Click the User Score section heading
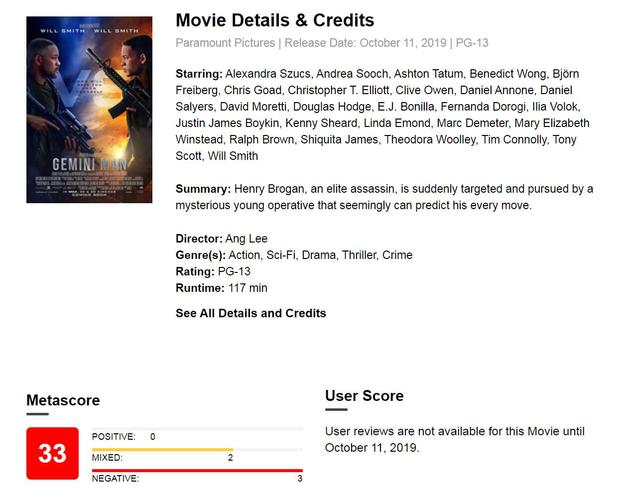620x504 pixels. pyautogui.click(x=364, y=396)
